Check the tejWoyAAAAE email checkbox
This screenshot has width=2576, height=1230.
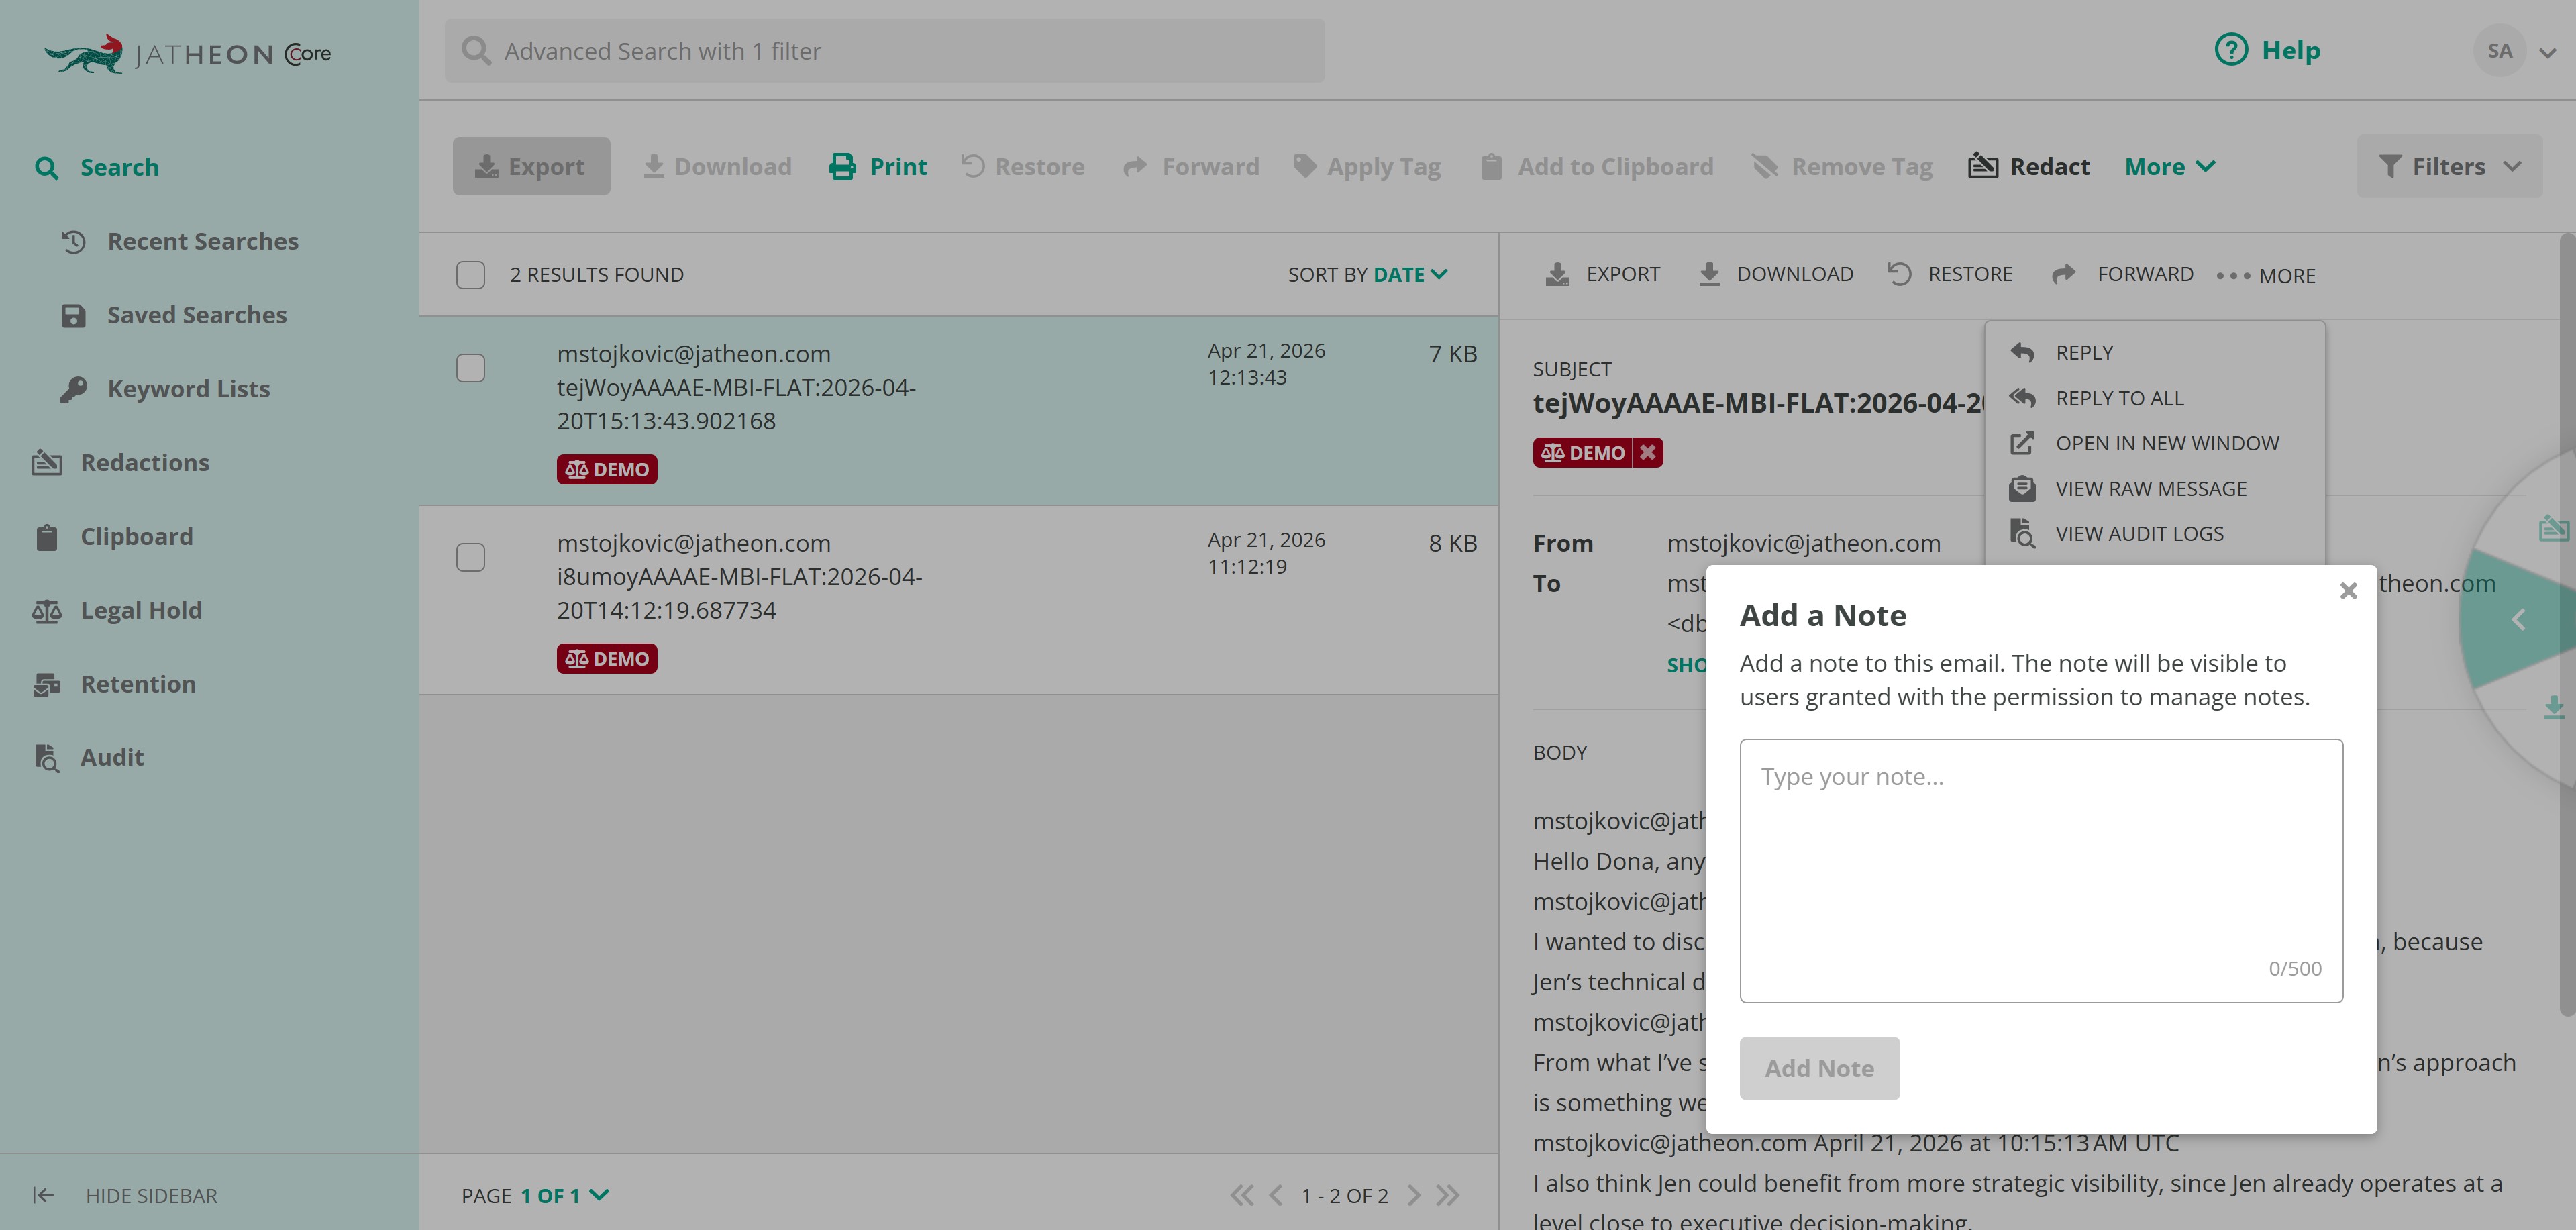471,368
